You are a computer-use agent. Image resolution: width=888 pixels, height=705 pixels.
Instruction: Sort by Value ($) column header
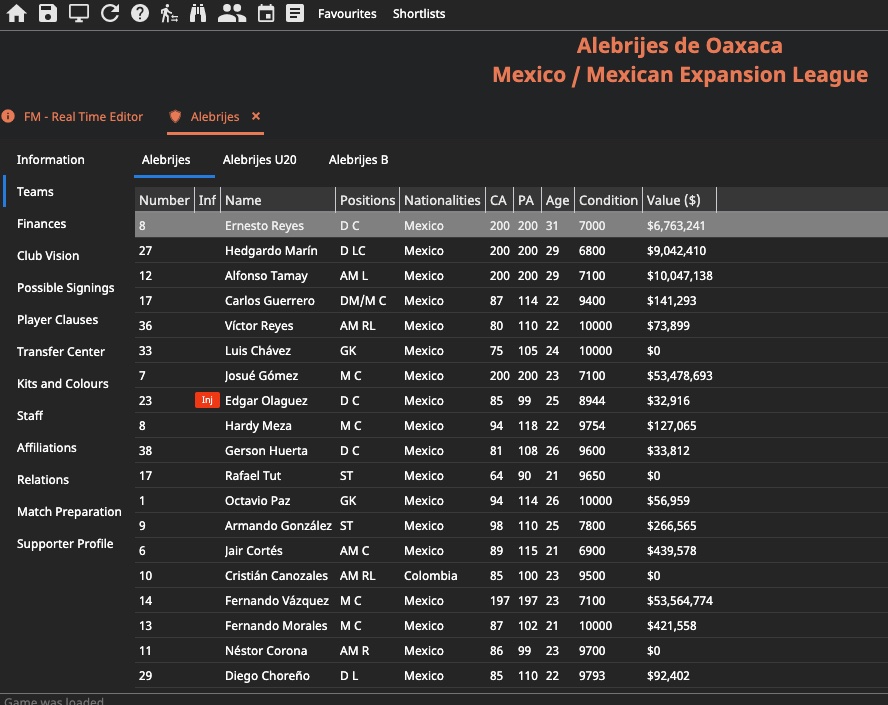tap(680, 200)
